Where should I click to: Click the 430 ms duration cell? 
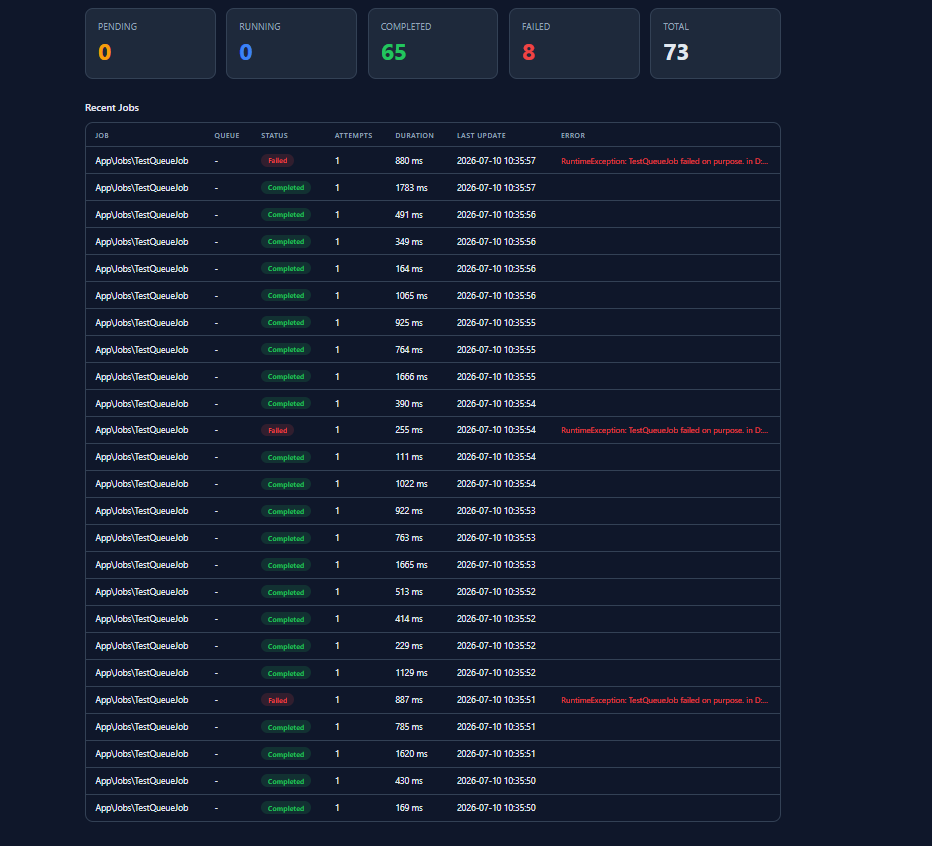pyautogui.click(x=409, y=781)
